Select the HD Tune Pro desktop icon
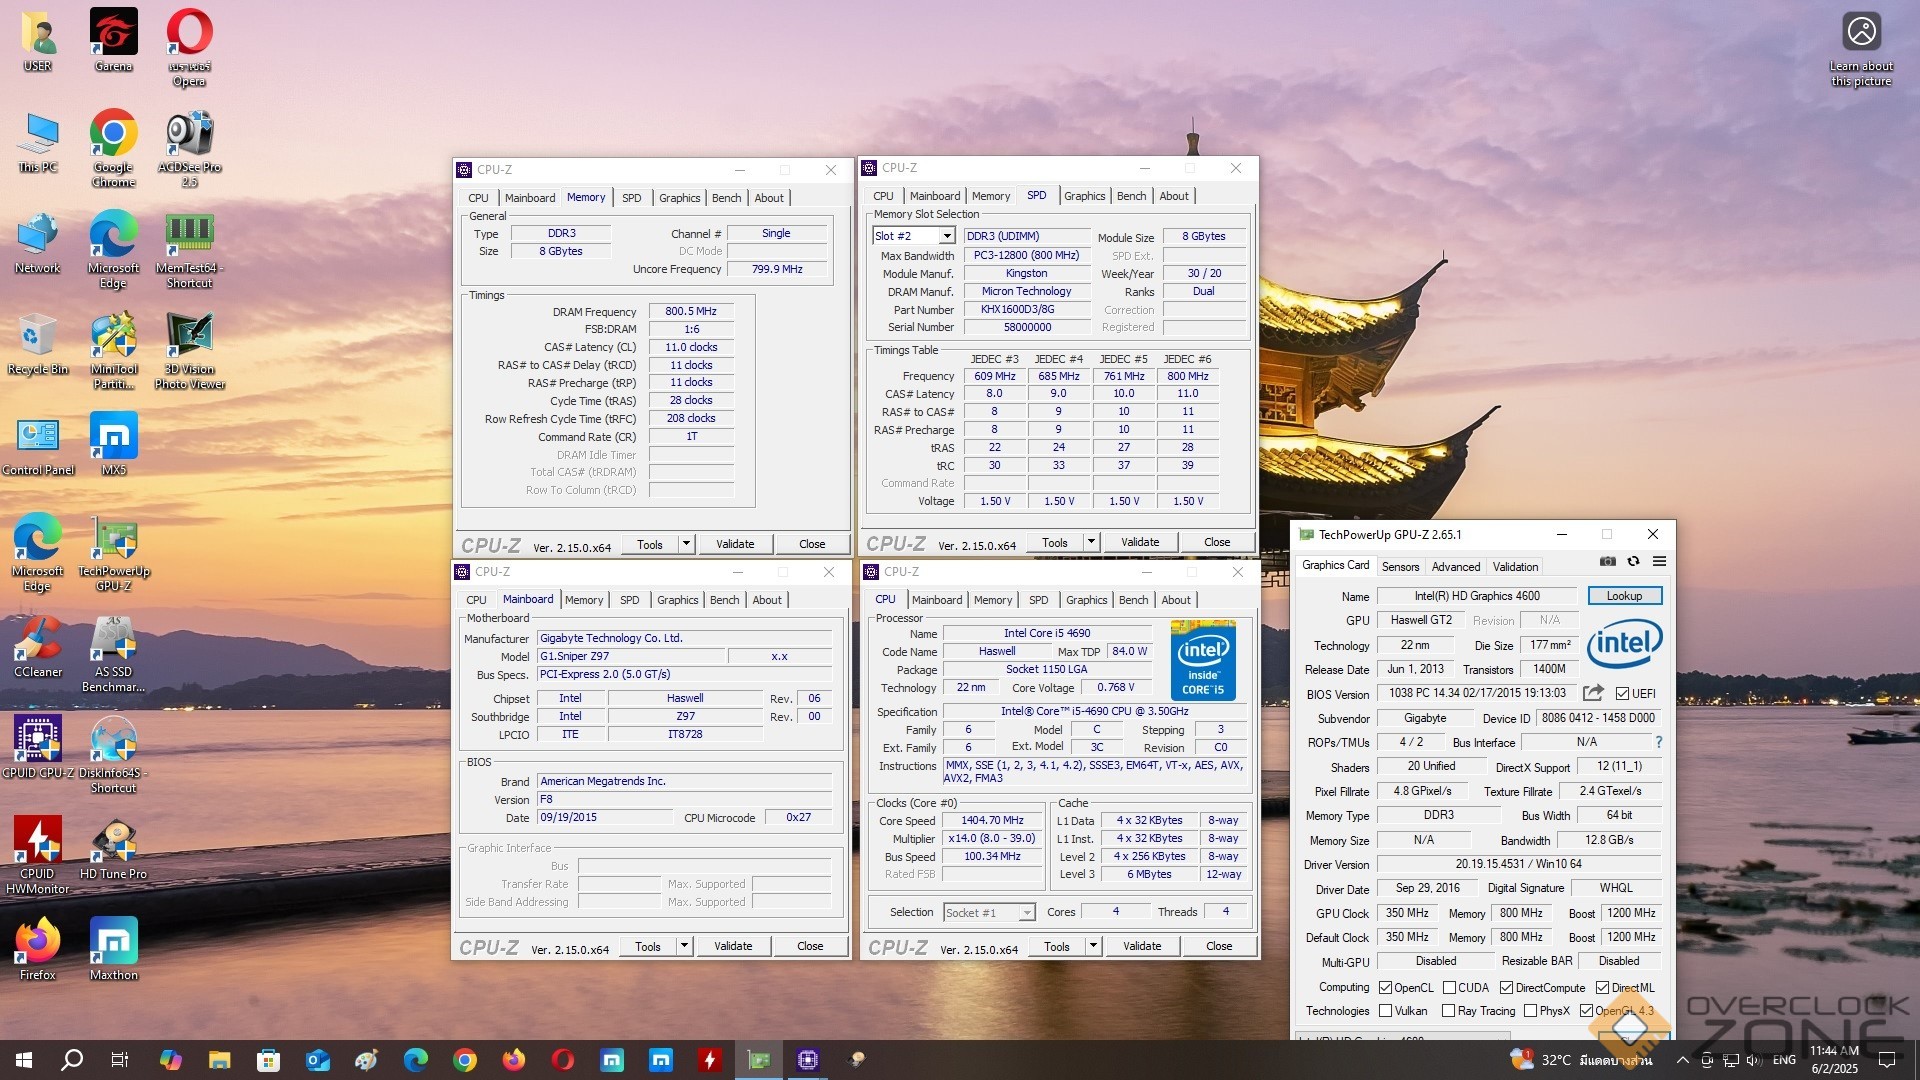The width and height of the screenshot is (1920, 1080). click(x=113, y=848)
